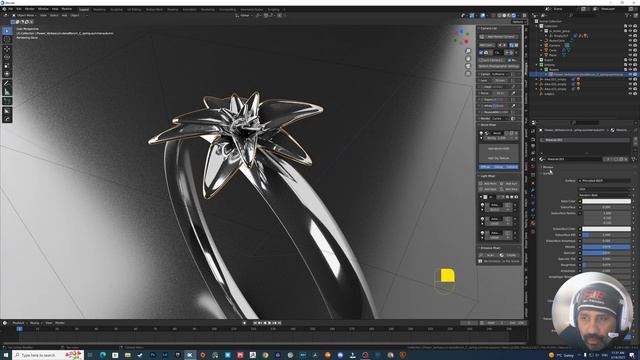Click the timeline current frame marker
The width and height of the screenshot is (640, 360).
19,329
